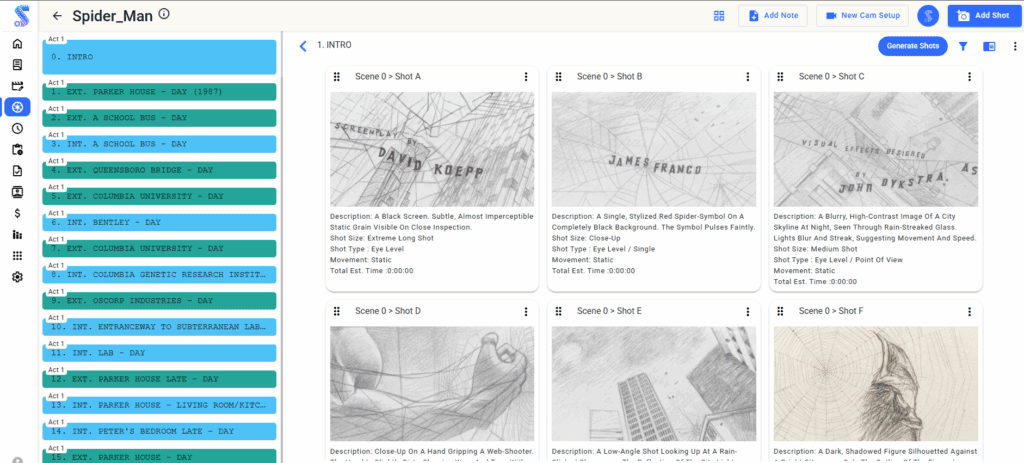This screenshot has height=463, width=1024.
Task: Click the info icon next to Spider_Man
Action: click(164, 14)
